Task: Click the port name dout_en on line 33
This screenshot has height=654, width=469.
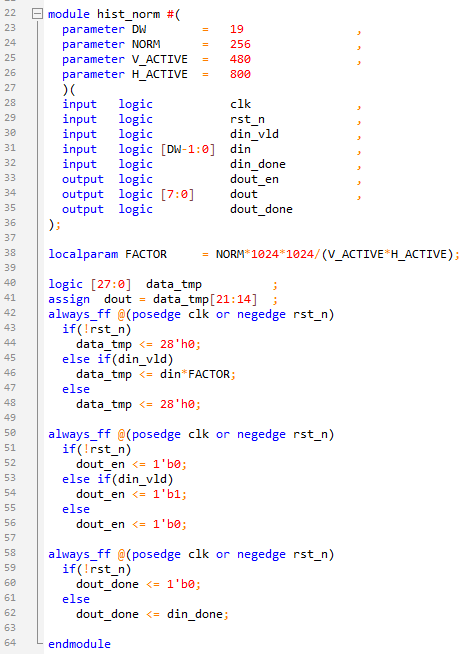Action: pos(254,179)
